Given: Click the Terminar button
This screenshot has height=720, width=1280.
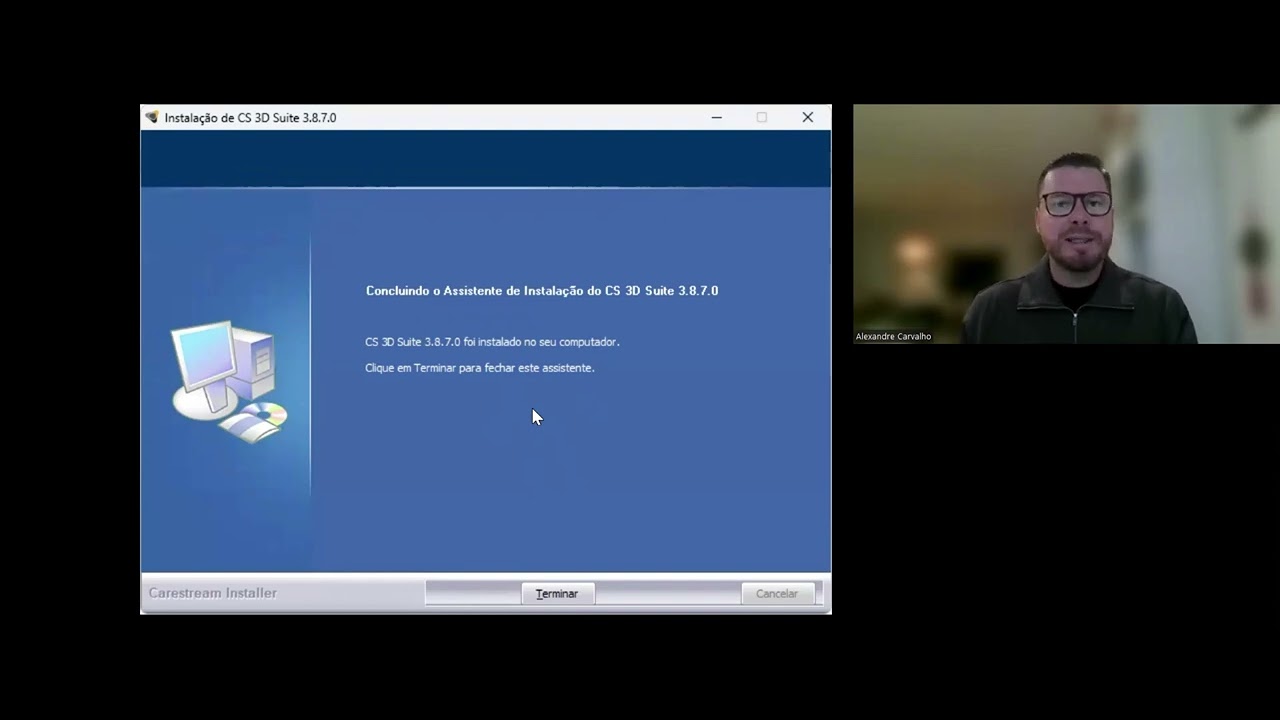Looking at the screenshot, I should coord(557,593).
